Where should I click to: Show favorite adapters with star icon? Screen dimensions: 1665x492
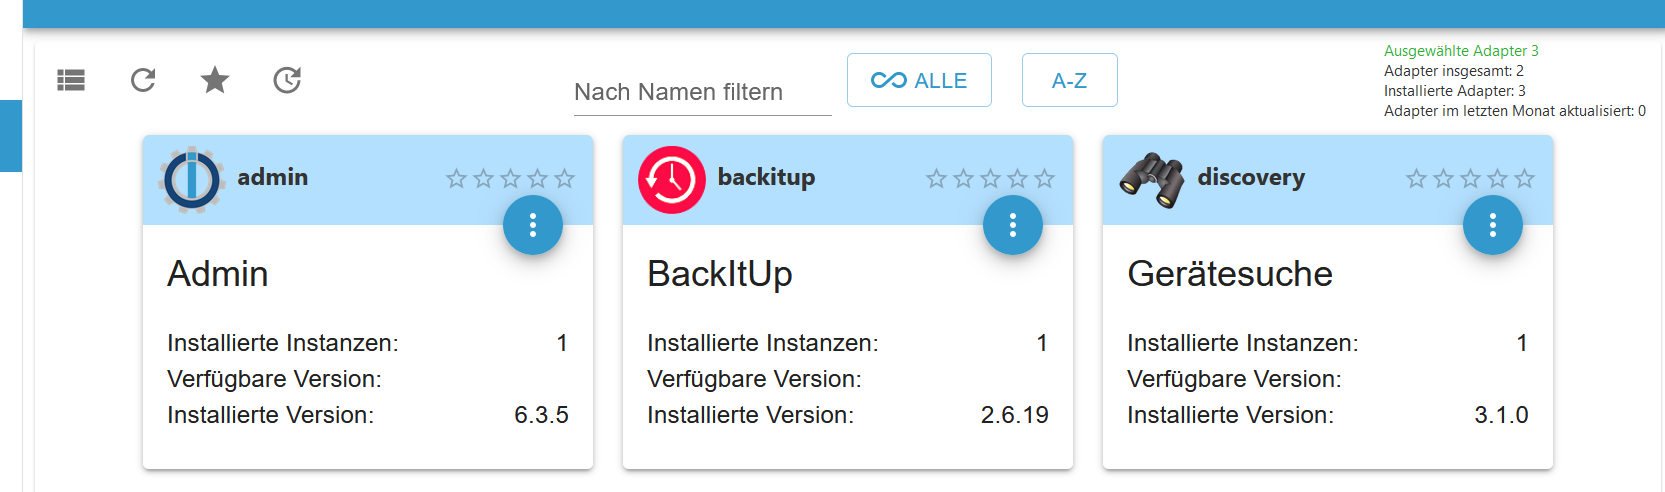pos(215,80)
